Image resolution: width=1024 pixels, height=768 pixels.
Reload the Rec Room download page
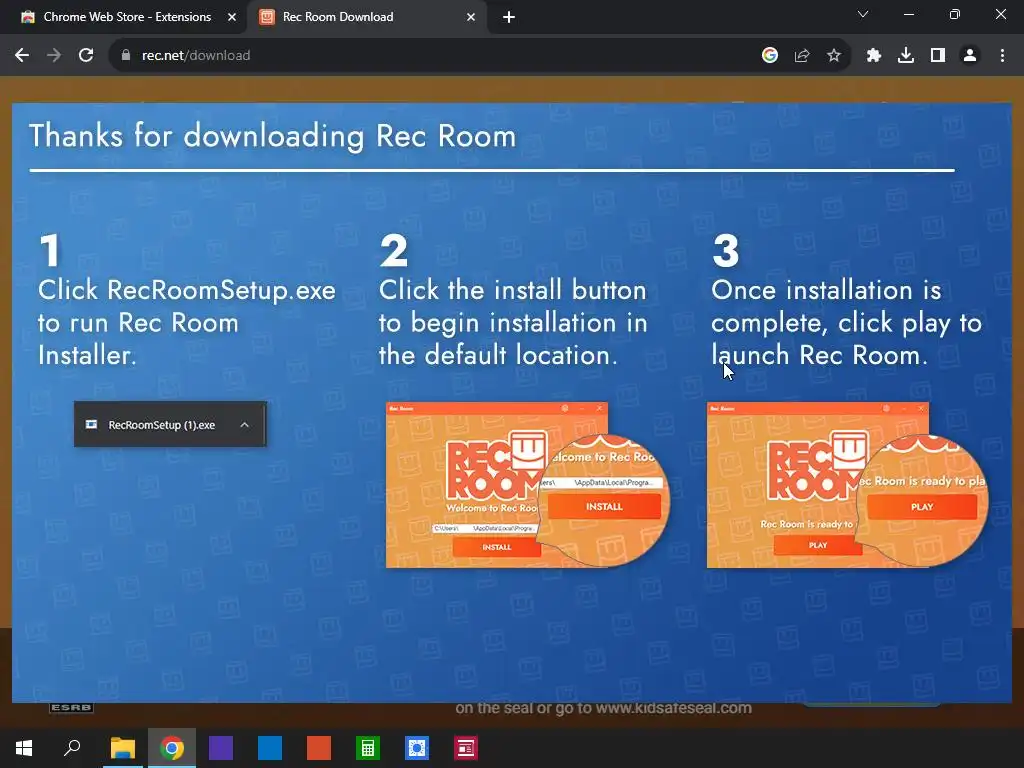click(86, 56)
